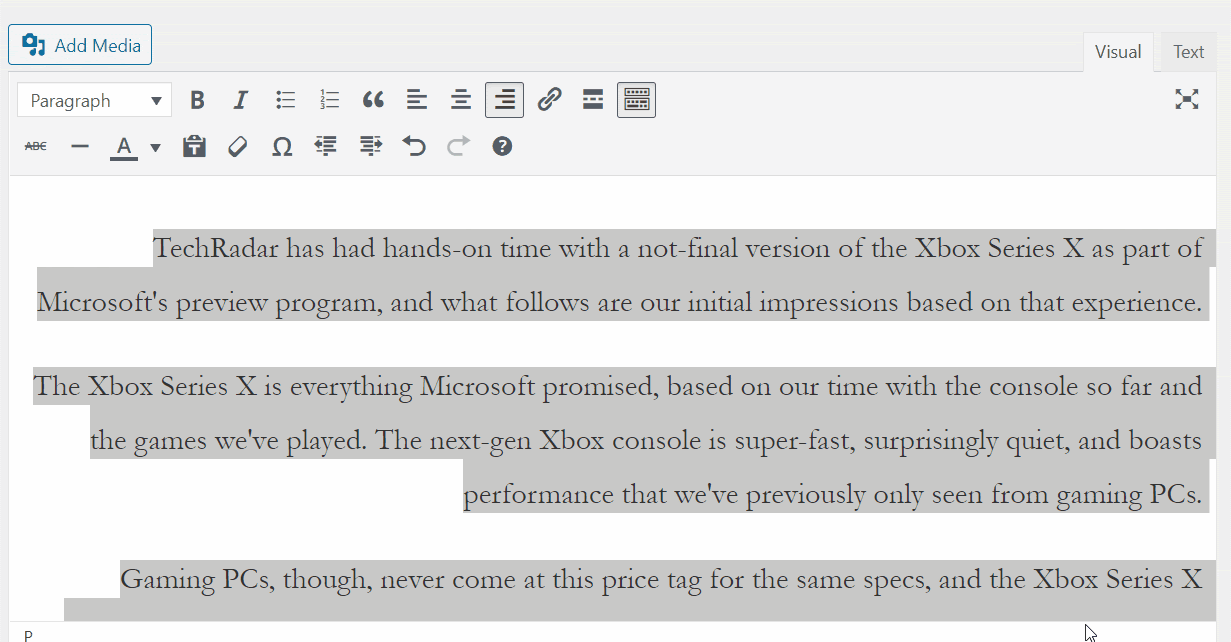Align text left
This screenshot has width=1231, height=642.
417,100
